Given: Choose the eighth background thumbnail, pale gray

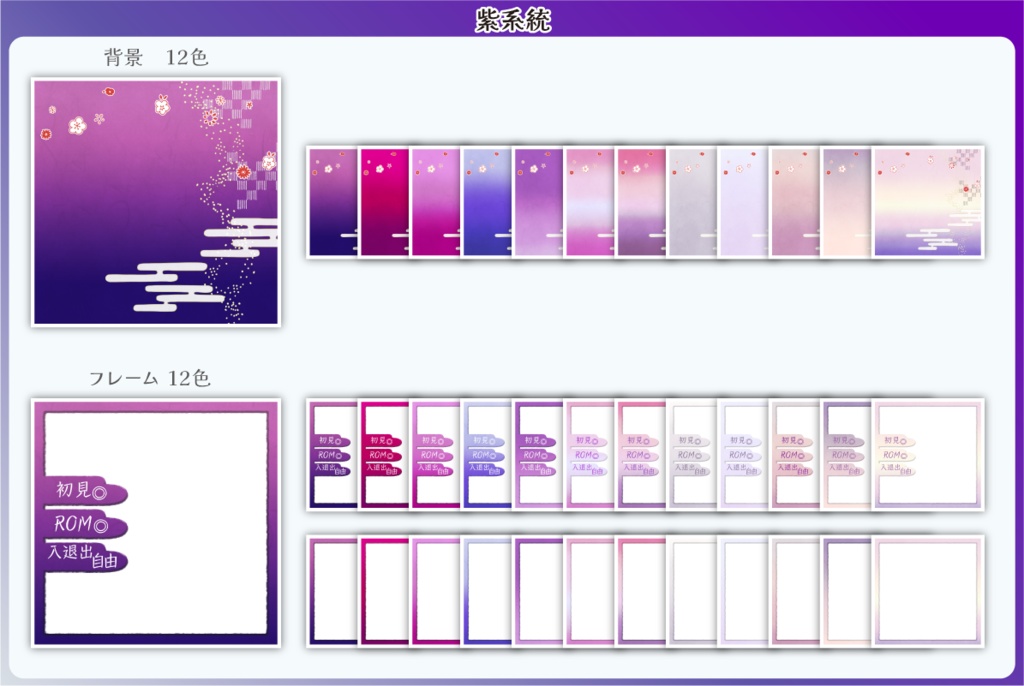Looking at the screenshot, I should pos(692,202).
